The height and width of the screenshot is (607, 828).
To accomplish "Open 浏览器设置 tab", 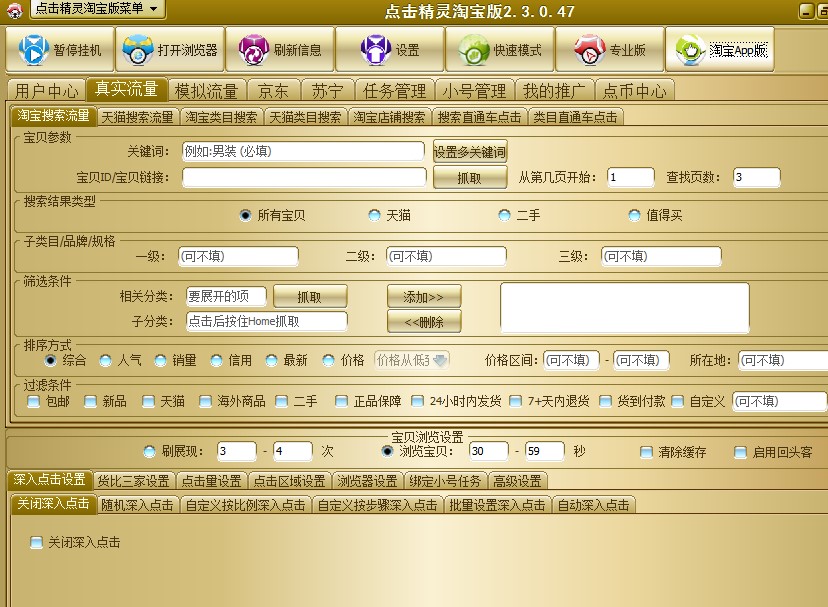I will 367,481.
